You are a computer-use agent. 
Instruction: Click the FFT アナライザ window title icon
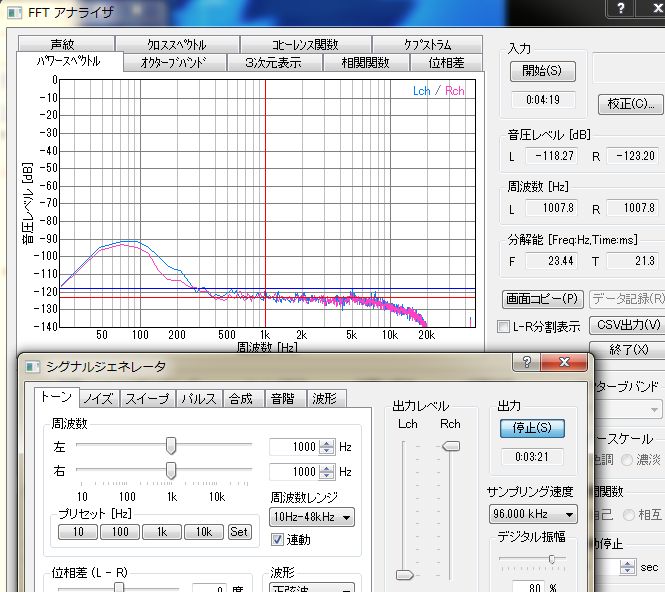coord(14,12)
